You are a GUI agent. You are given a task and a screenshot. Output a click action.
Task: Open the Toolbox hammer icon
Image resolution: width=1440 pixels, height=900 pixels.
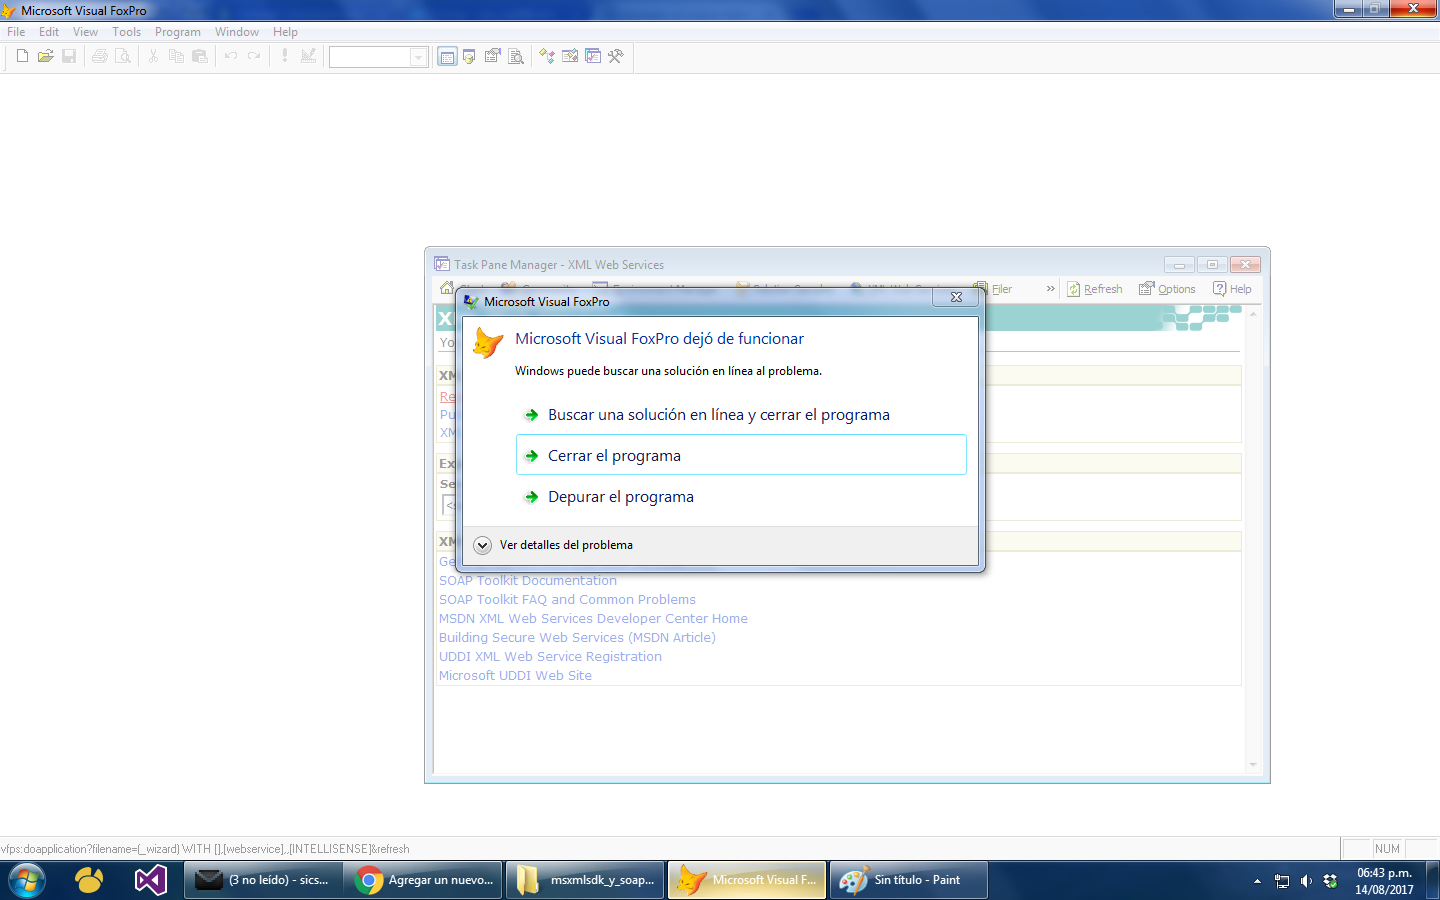tap(616, 56)
